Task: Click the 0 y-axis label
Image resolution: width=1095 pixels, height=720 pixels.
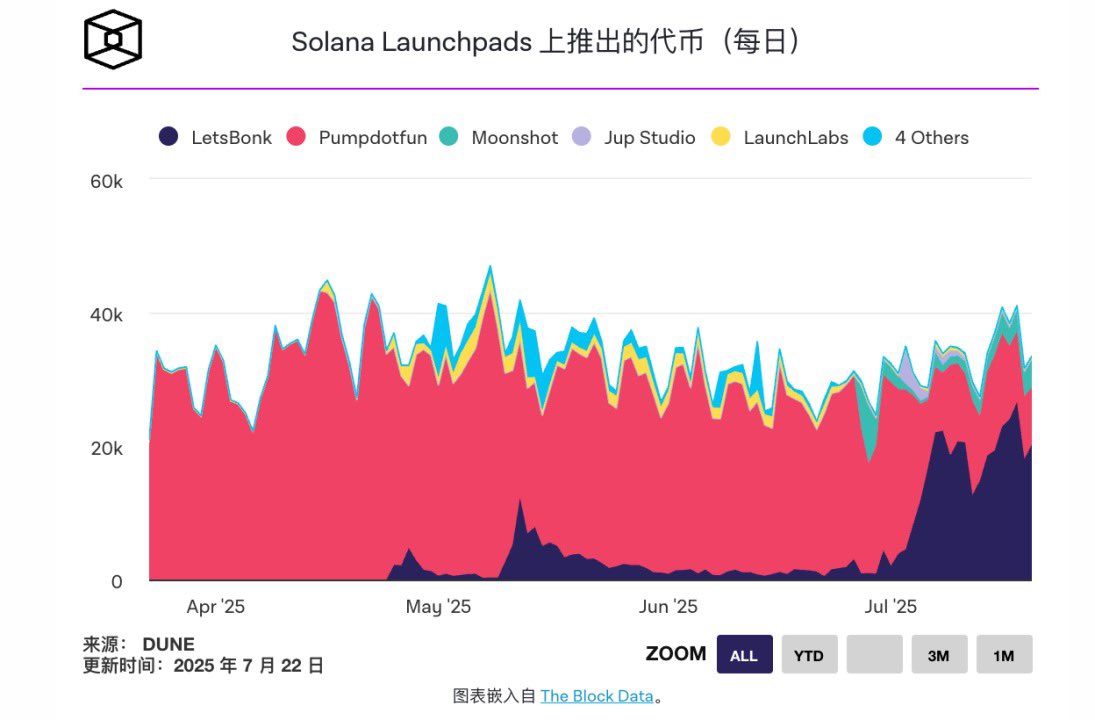Action: 117,582
